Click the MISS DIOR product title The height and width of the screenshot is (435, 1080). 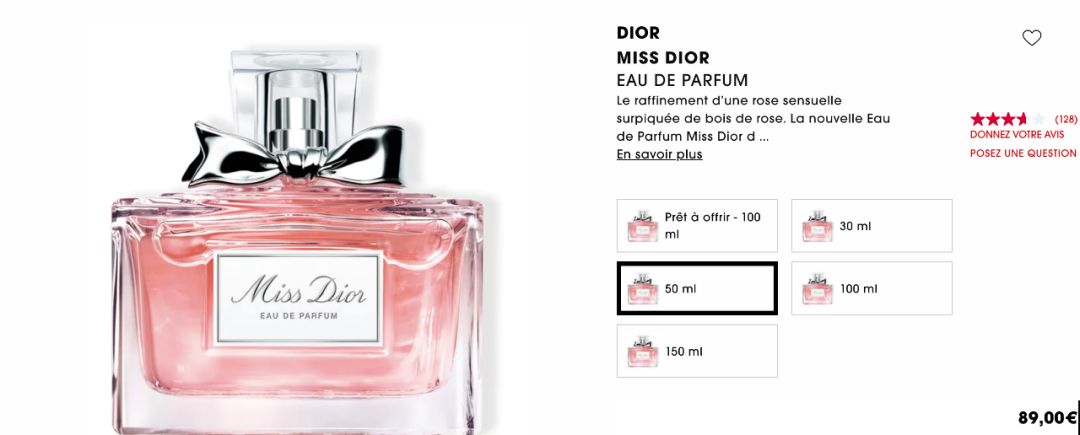point(663,58)
